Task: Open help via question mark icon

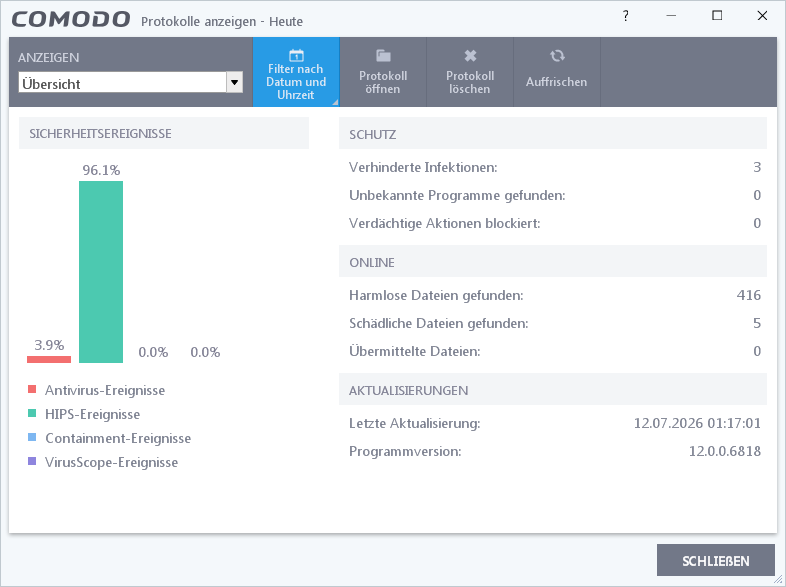Action: 626,16
